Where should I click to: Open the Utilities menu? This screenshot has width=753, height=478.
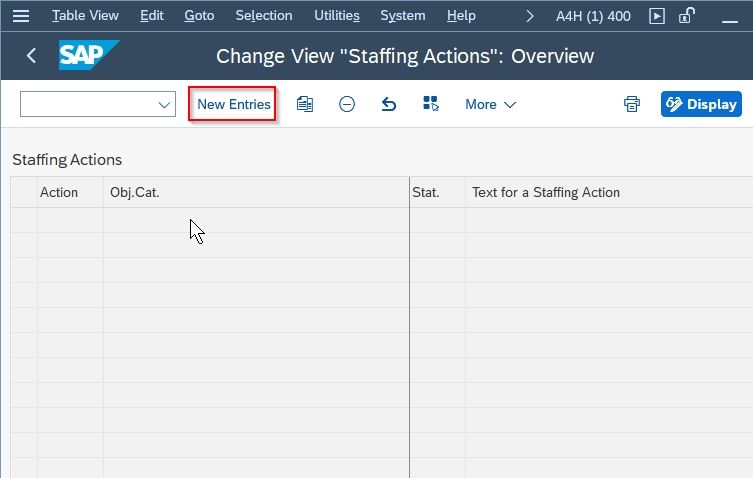pos(337,16)
